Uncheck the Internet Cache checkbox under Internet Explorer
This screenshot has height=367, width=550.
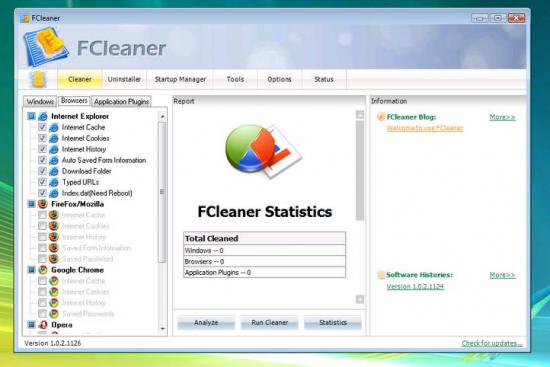click(42, 127)
